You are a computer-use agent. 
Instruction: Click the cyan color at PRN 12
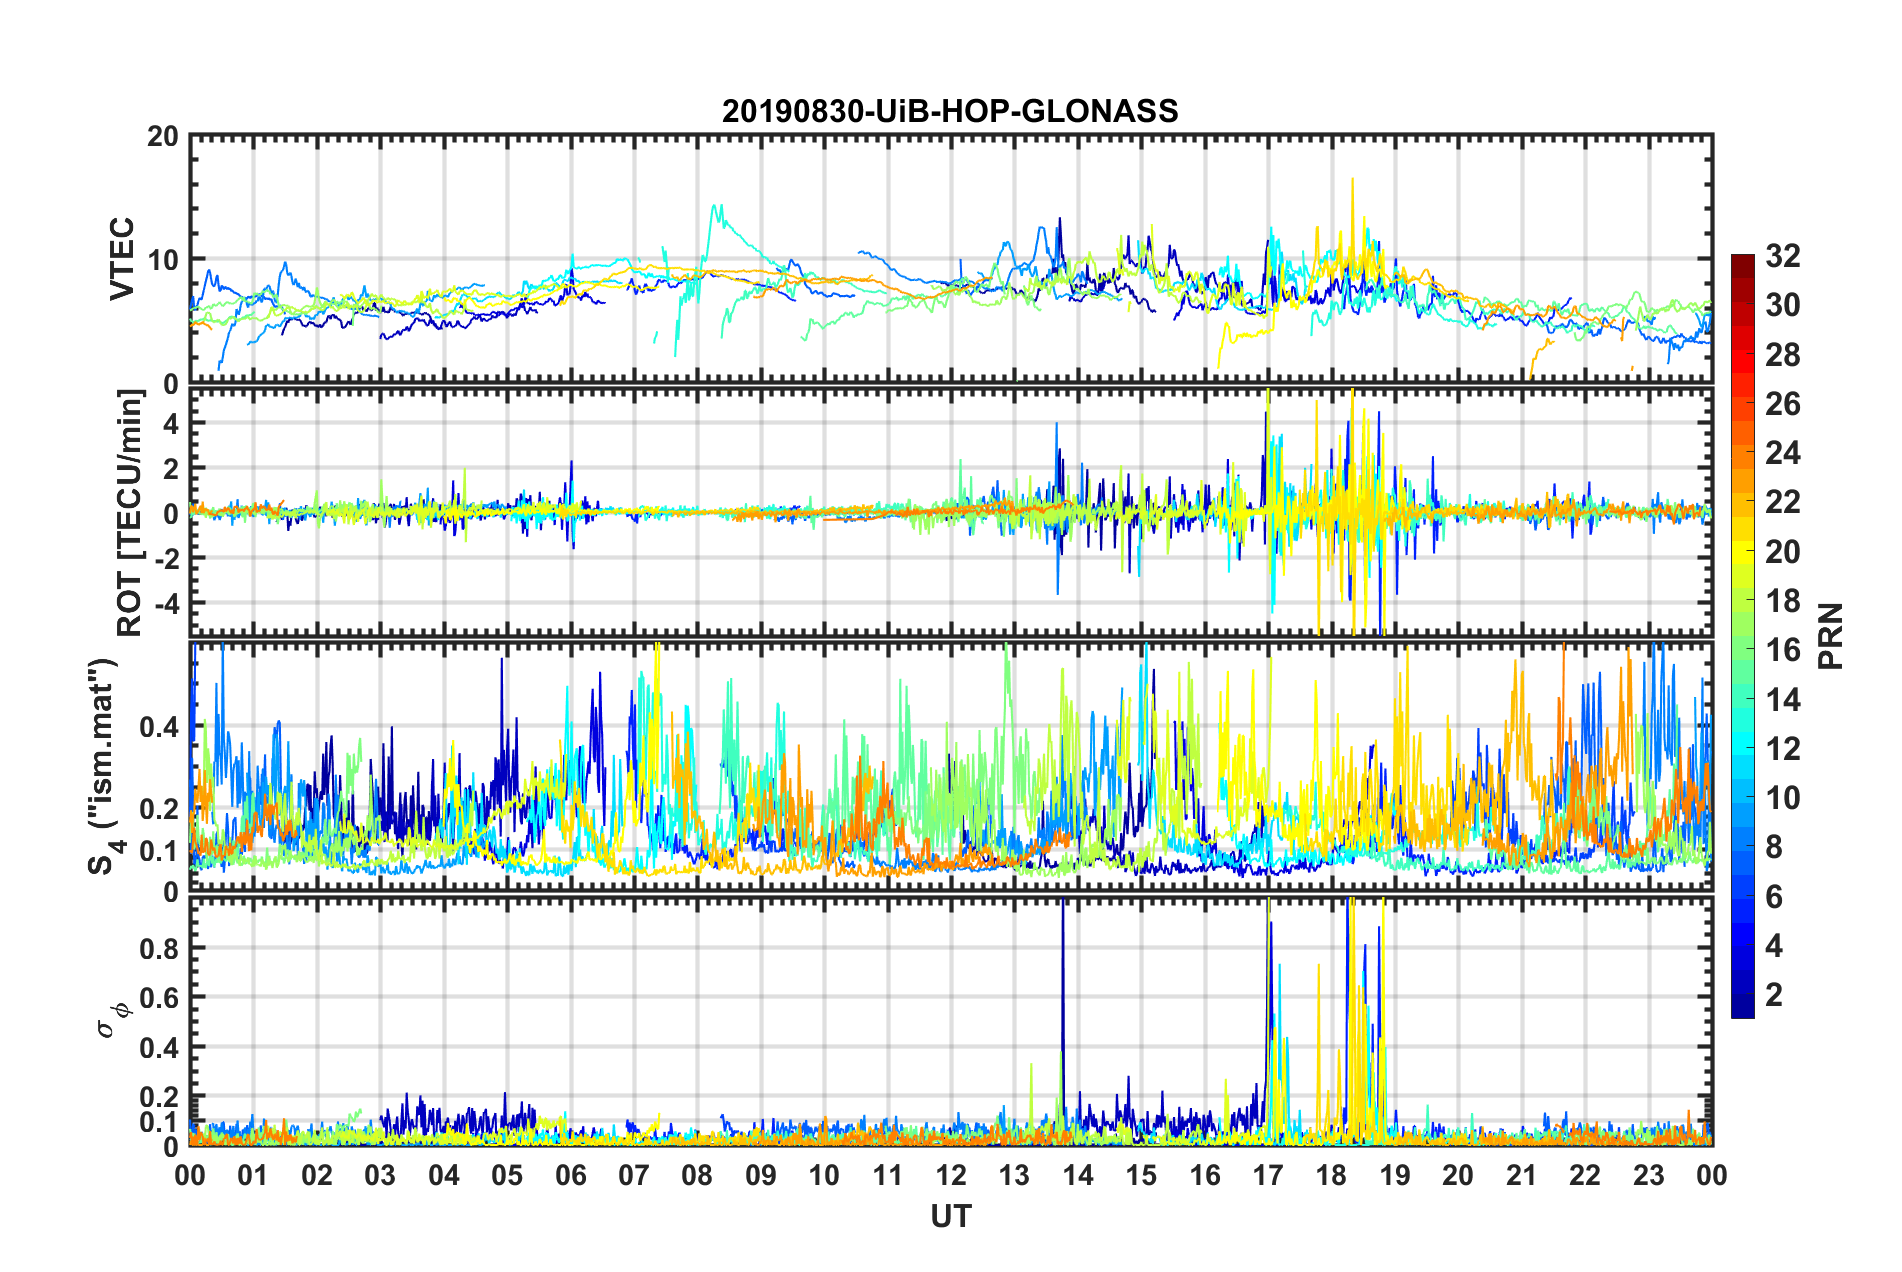(1742, 748)
